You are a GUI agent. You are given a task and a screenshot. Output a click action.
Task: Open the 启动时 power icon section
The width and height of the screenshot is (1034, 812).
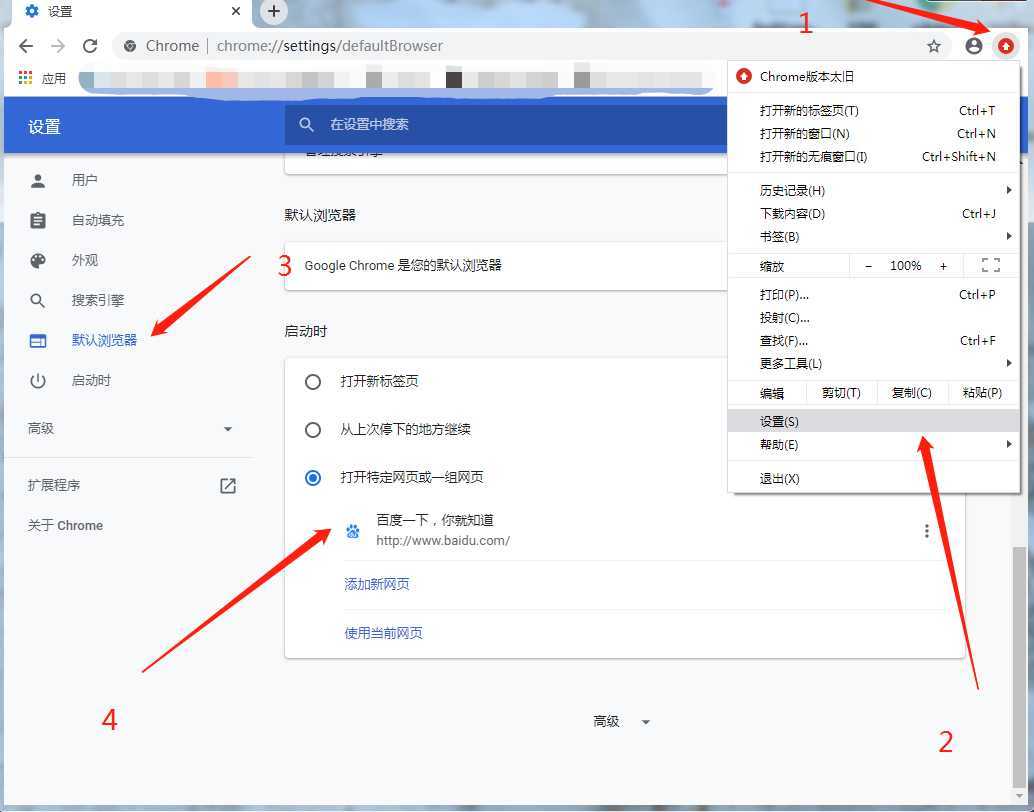pos(38,380)
